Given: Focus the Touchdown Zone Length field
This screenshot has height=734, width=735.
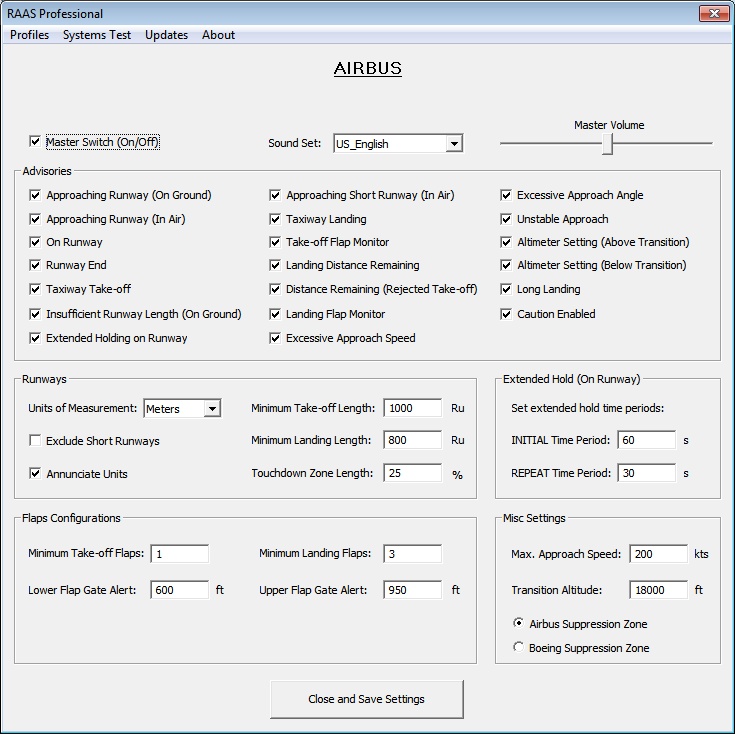Looking at the screenshot, I should click(412, 473).
